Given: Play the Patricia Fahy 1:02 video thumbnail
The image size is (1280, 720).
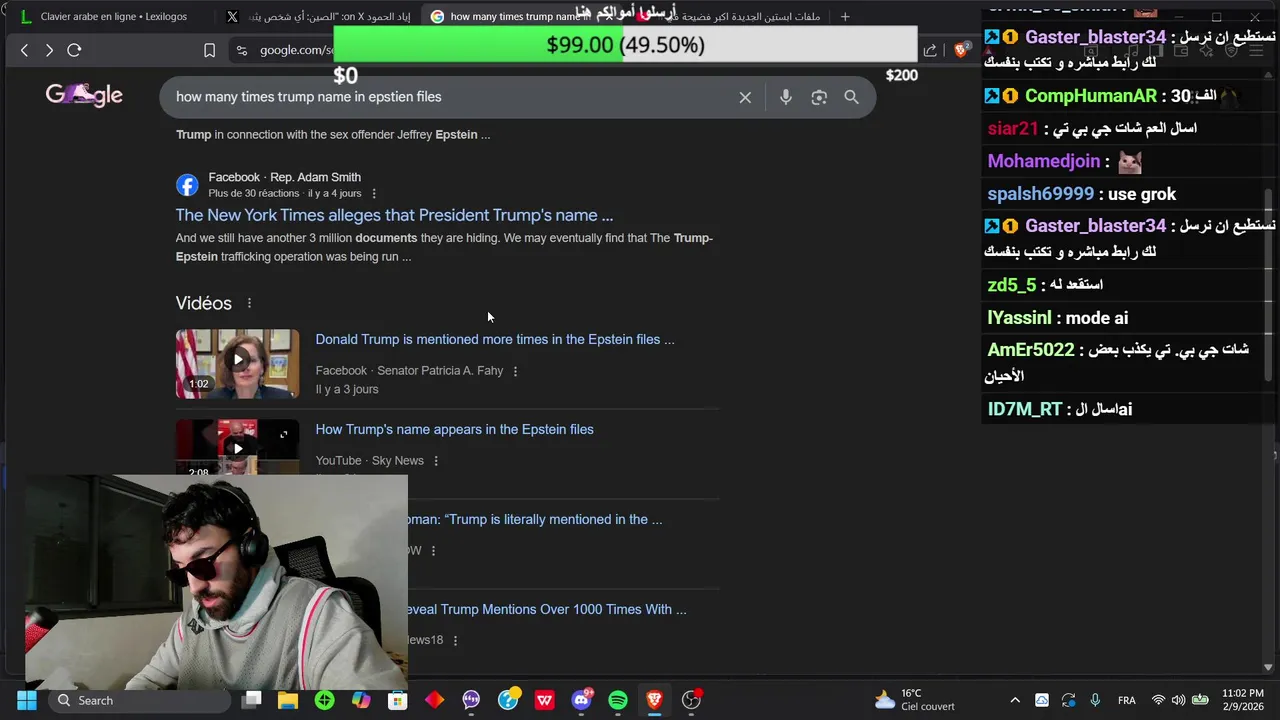Looking at the screenshot, I should tap(237, 364).
